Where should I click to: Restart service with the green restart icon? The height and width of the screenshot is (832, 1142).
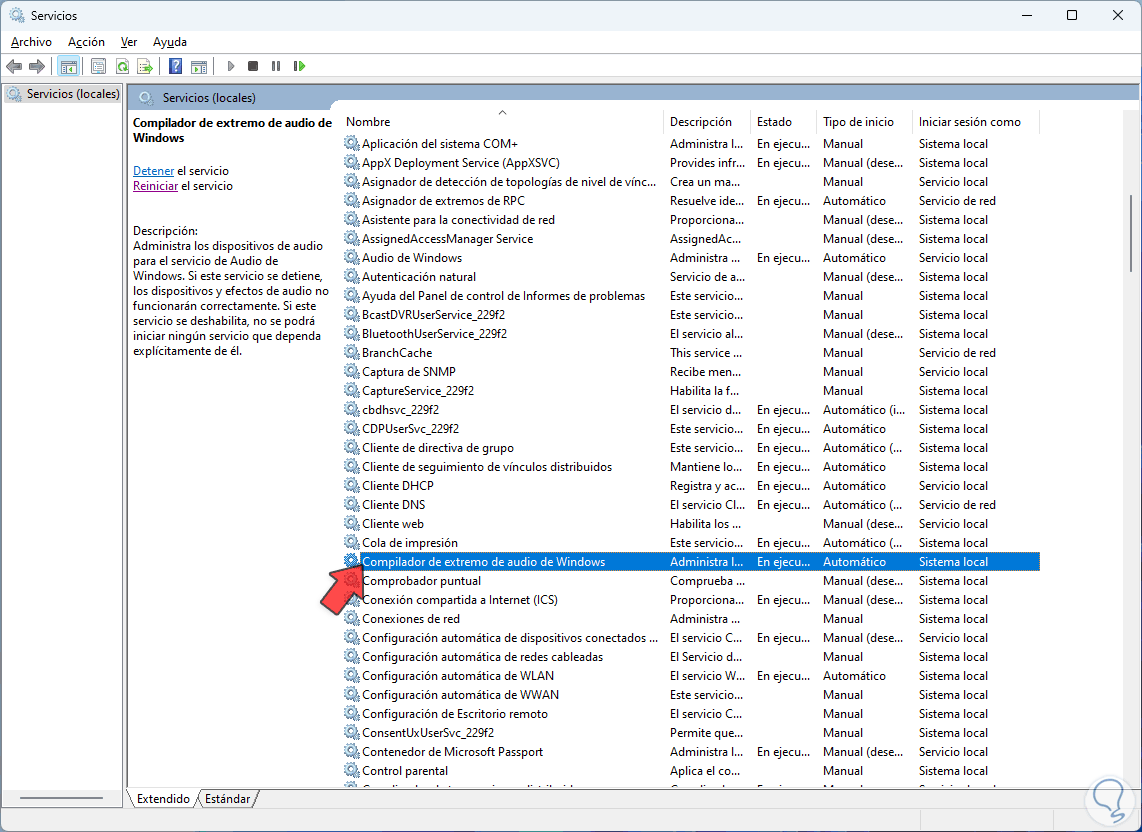click(x=299, y=66)
